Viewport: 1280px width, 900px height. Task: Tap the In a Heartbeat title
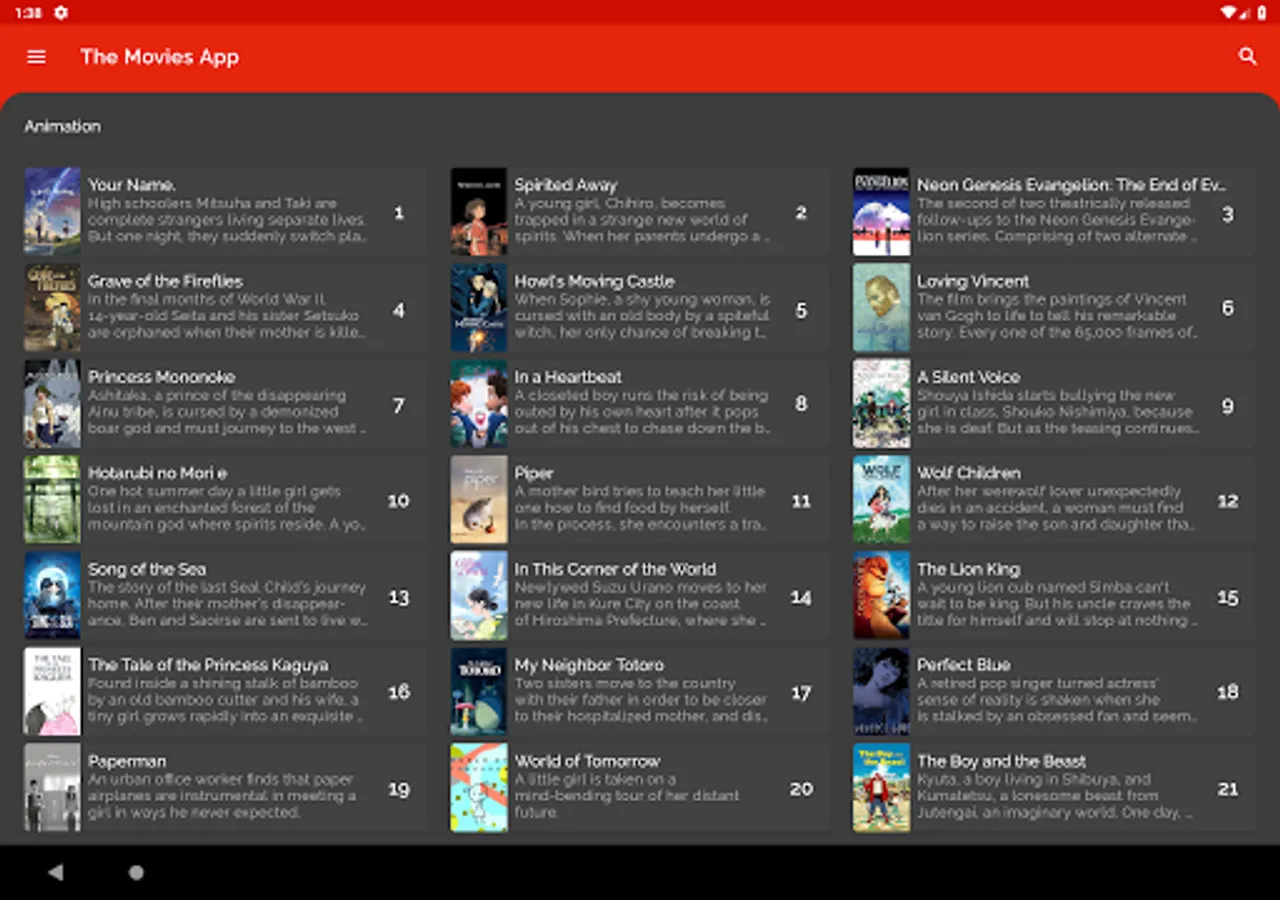568,377
